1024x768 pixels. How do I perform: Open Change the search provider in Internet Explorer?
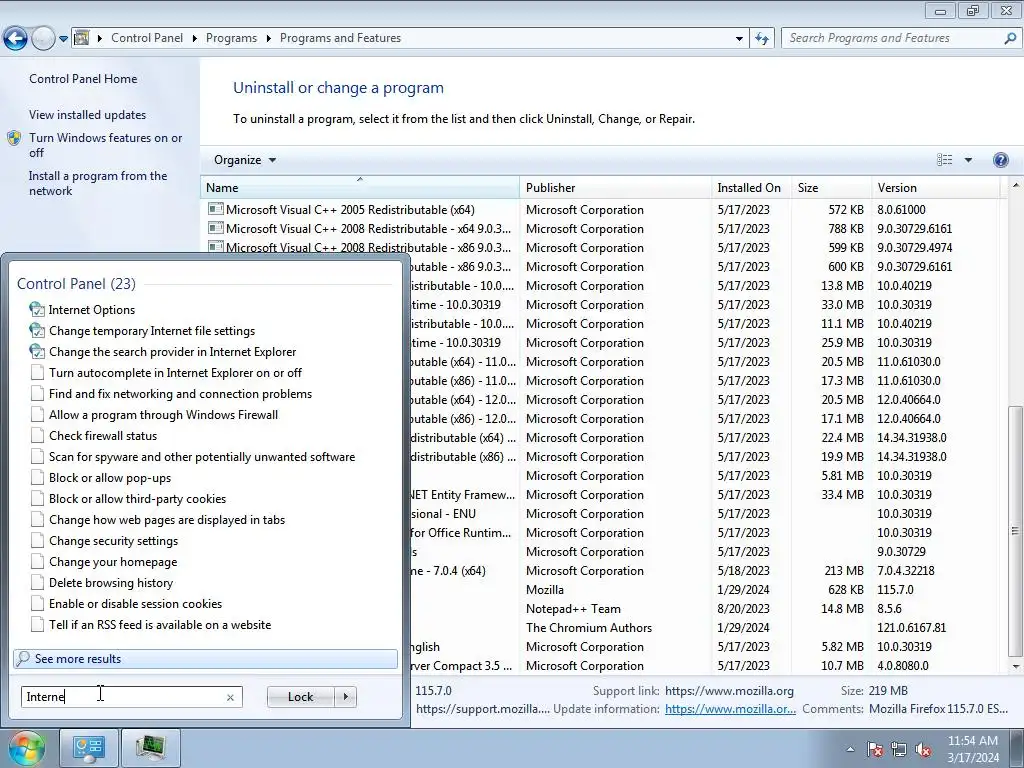coord(172,351)
